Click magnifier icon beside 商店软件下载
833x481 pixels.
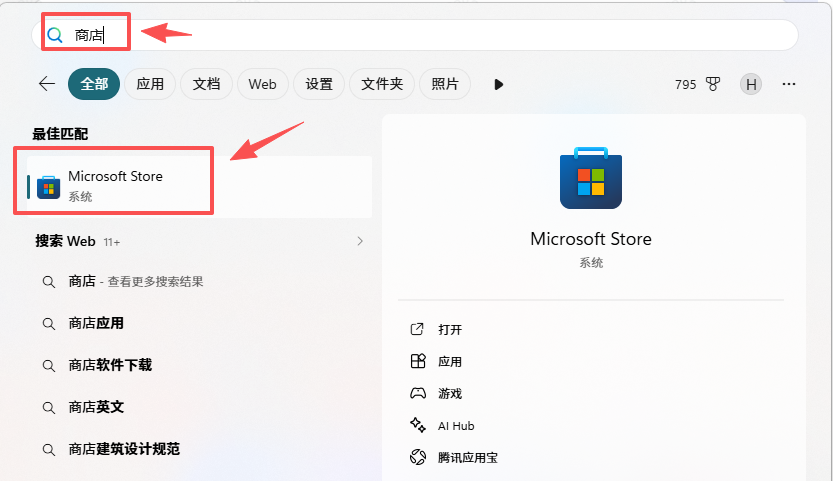pyautogui.click(x=49, y=366)
